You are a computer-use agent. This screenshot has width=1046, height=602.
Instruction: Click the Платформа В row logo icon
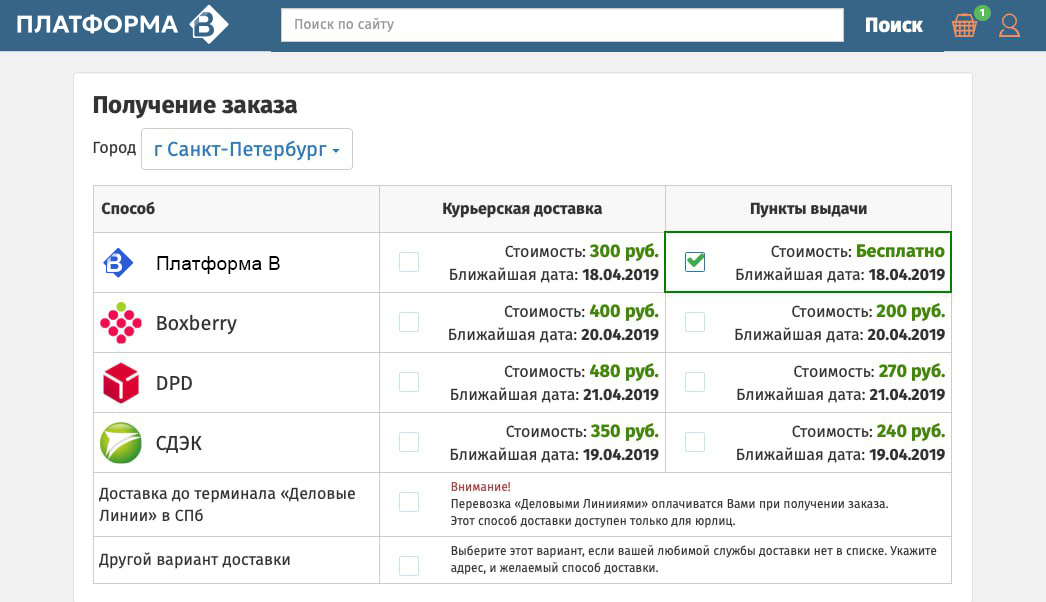(x=118, y=263)
